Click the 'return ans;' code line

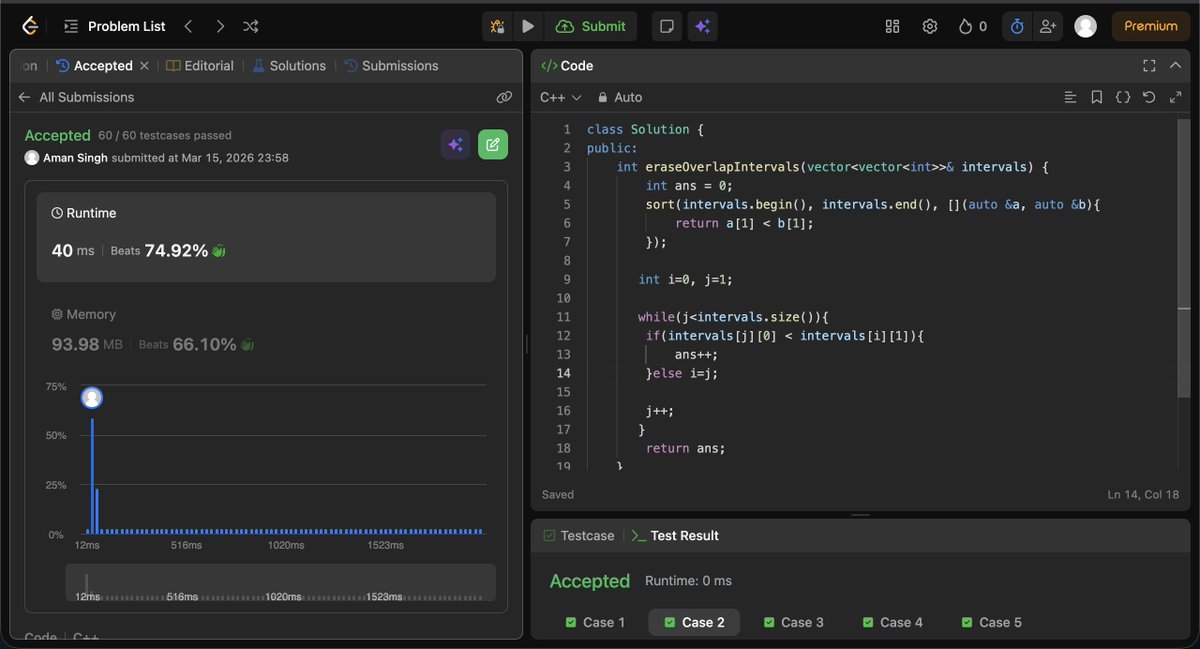pyautogui.click(x=685, y=448)
